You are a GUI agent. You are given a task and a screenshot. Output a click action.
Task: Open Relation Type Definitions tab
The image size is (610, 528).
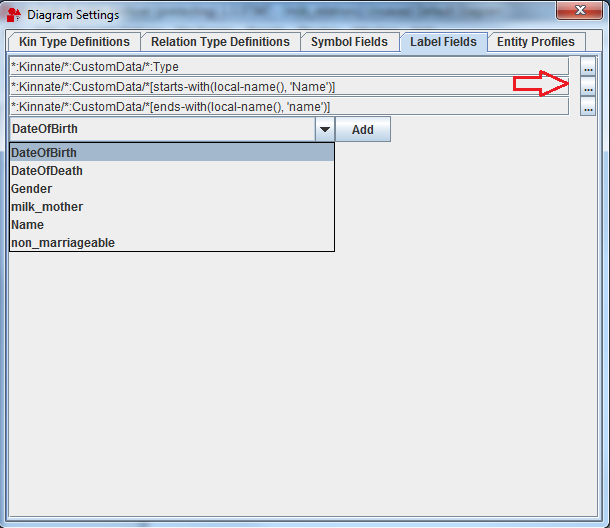click(220, 42)
